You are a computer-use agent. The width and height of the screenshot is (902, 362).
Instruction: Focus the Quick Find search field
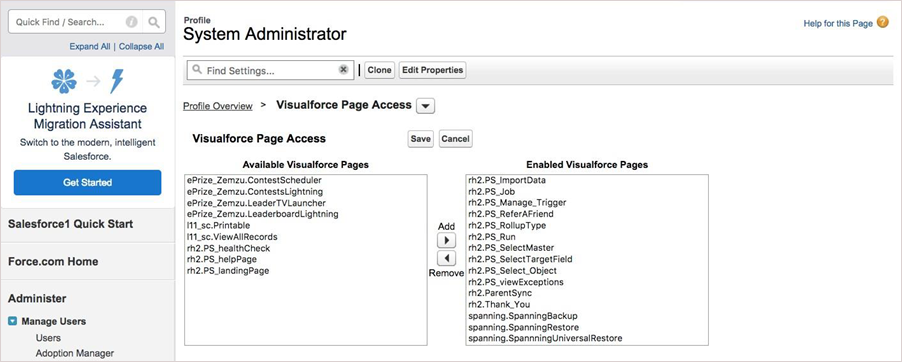tap(75, 22)
